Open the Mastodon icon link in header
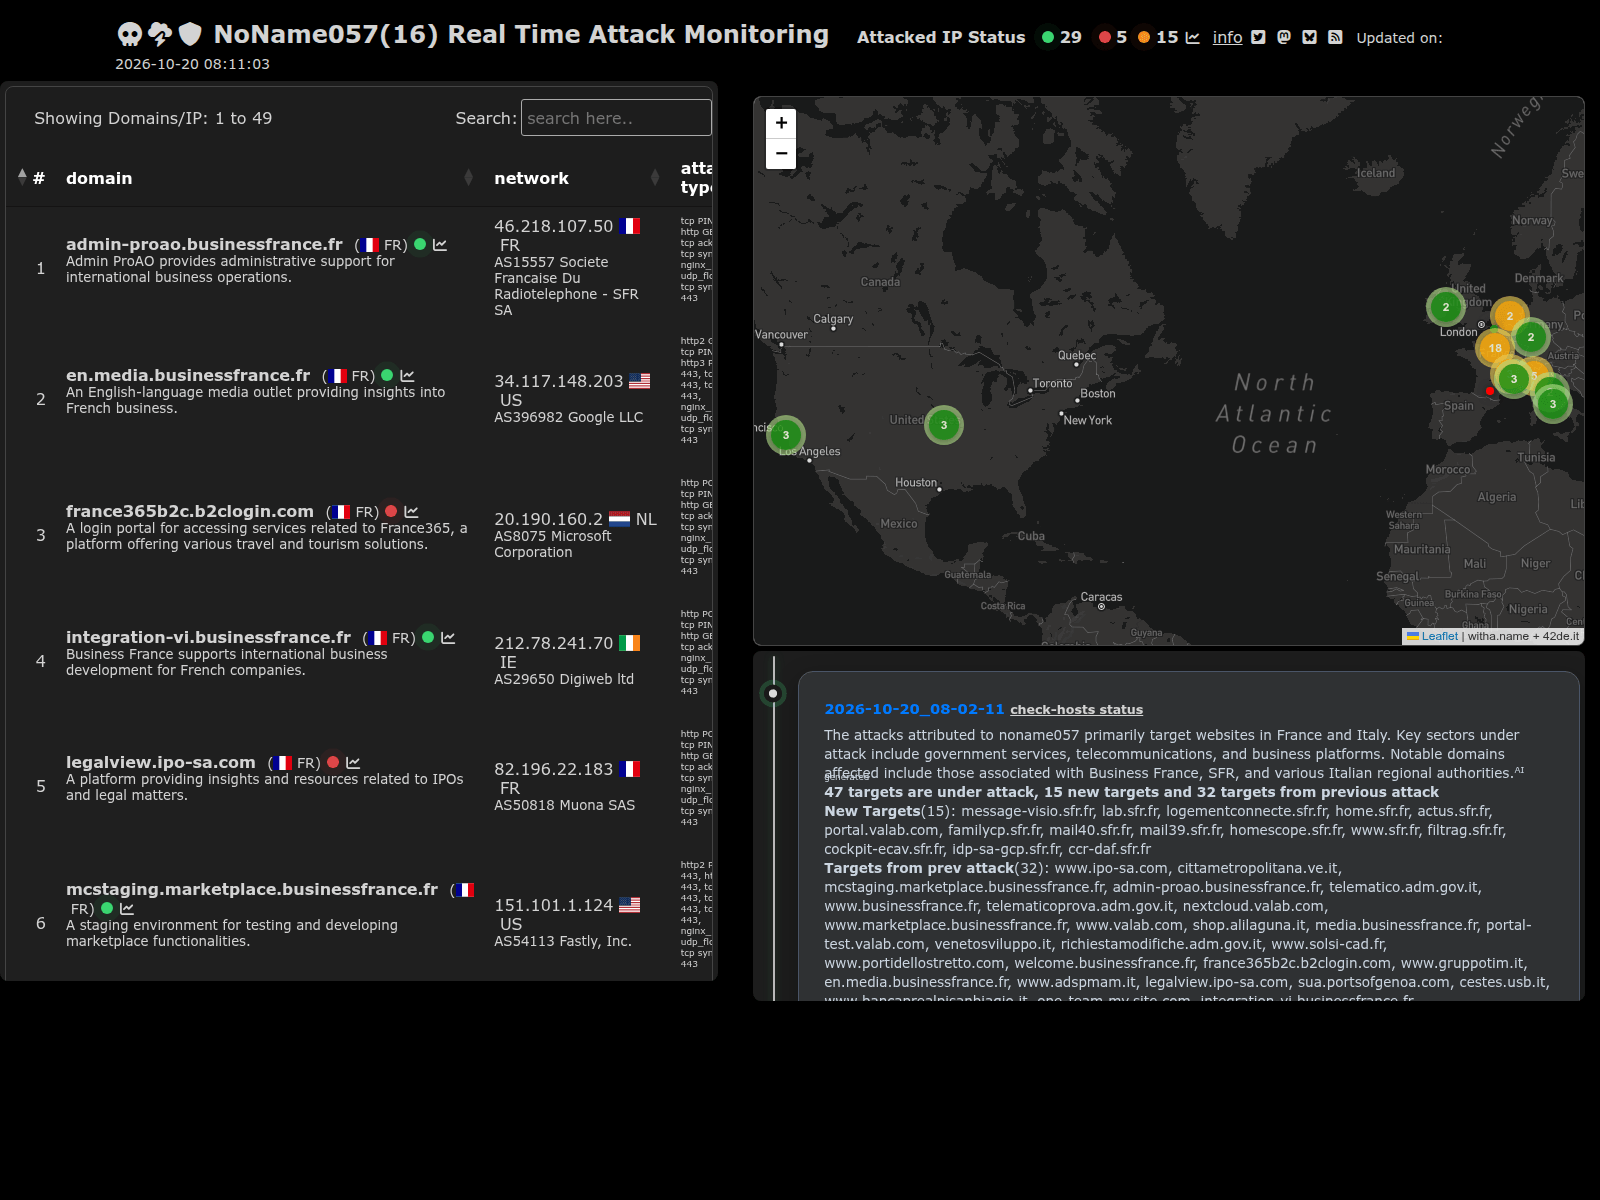The image size is (1600, 1200). click(1284, 37)
